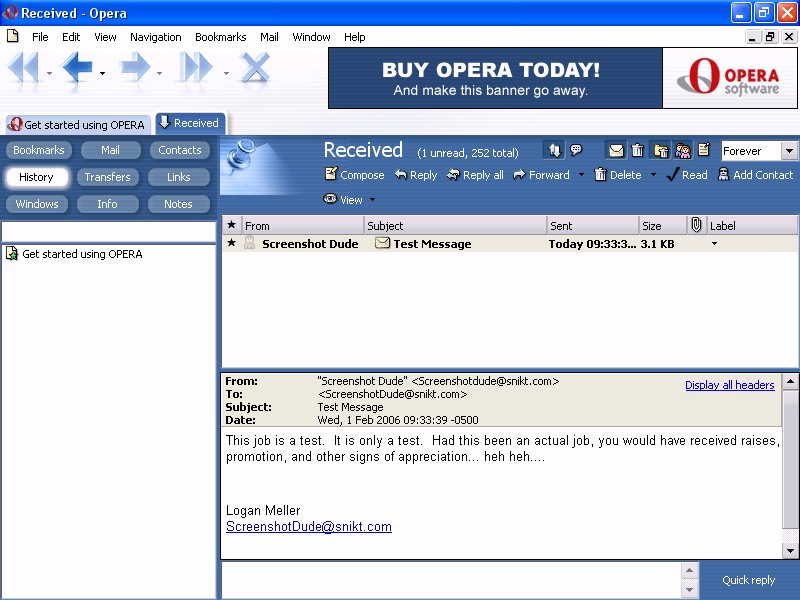Viewport: 800px width, 600px height.
Task: Open dropdown next to fast forward button
Action: (226, 73)
